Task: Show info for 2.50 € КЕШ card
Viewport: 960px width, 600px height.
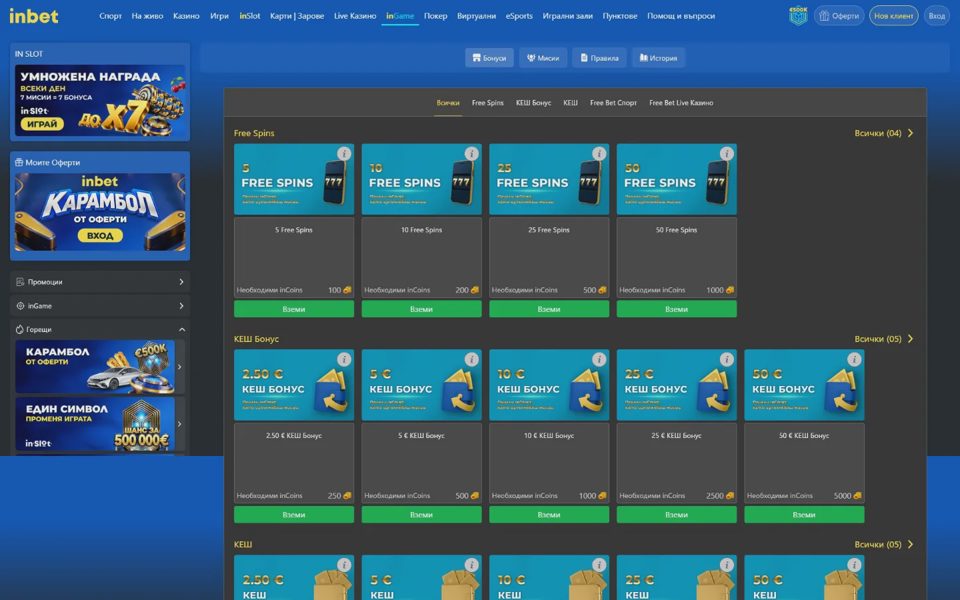Action: (344, 565)
